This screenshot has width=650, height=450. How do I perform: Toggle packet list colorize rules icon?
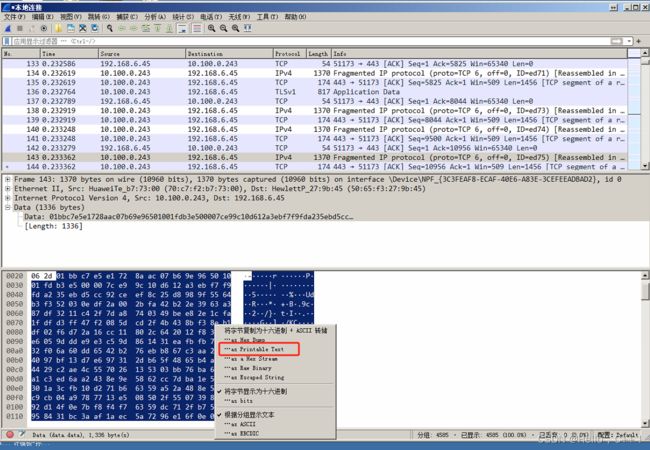point(197,28)
